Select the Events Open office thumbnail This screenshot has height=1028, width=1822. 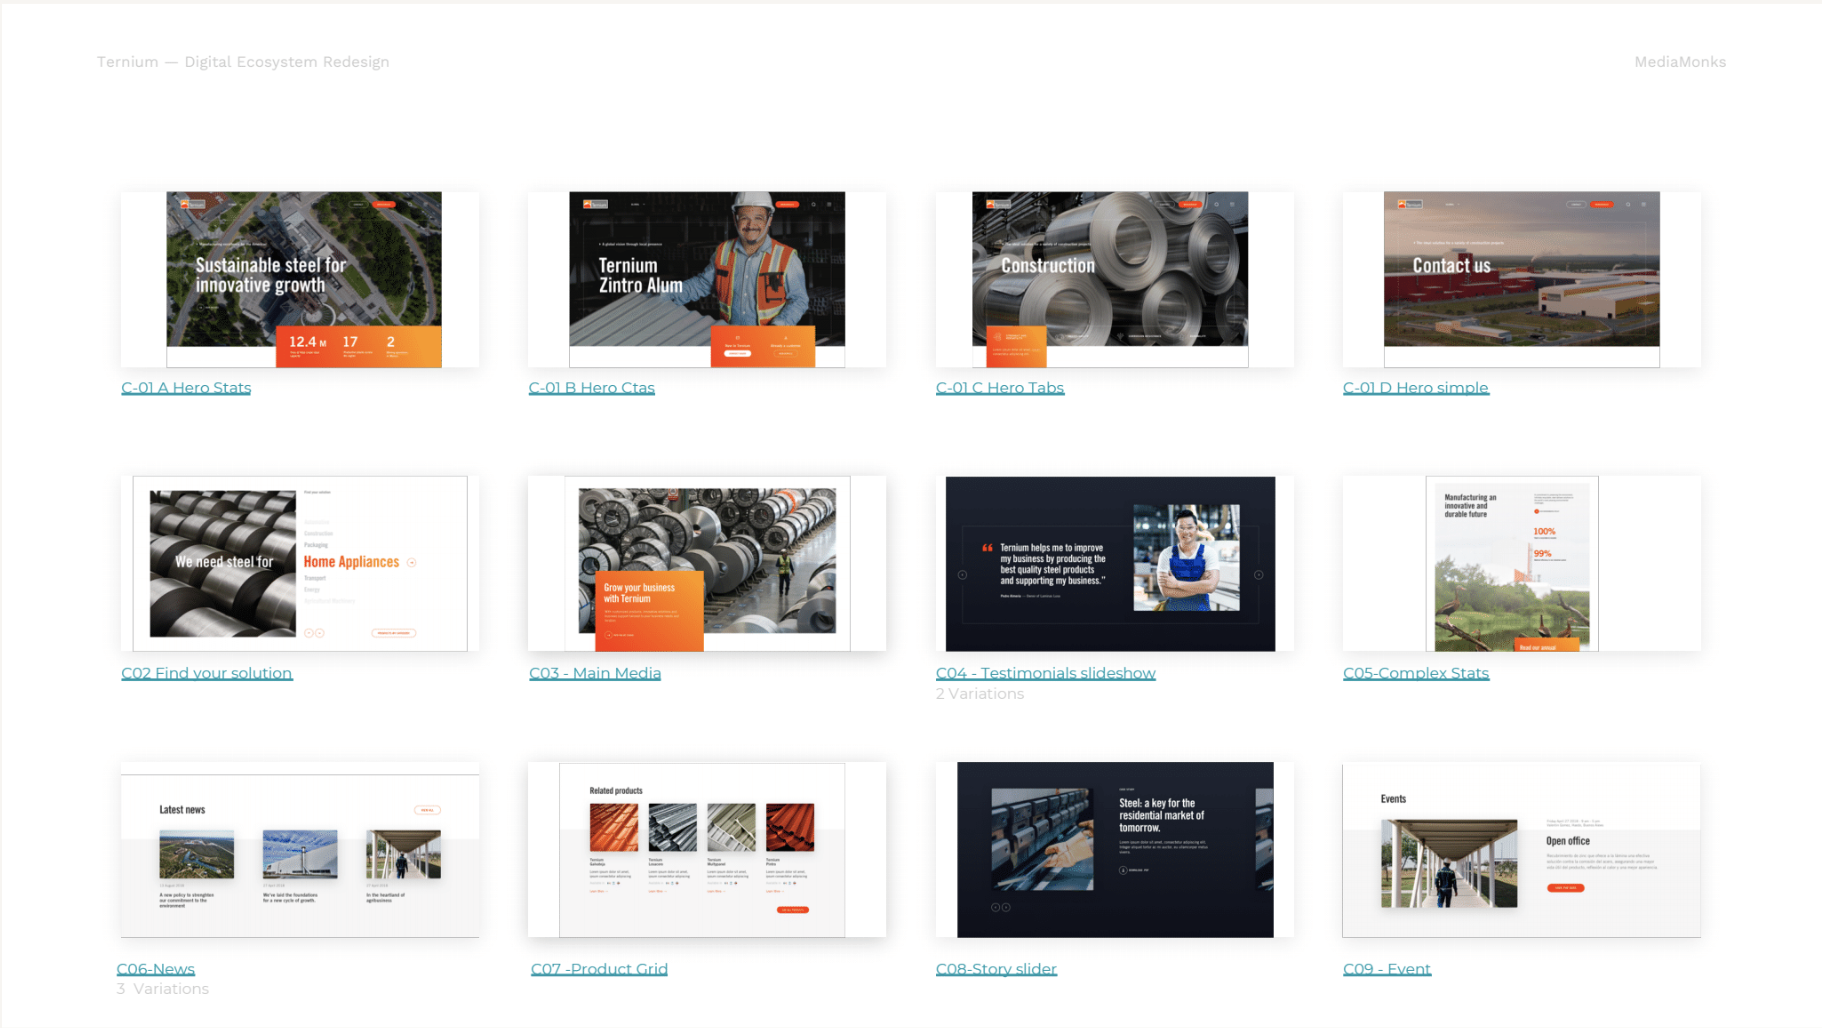click(x=1521, y=850)
